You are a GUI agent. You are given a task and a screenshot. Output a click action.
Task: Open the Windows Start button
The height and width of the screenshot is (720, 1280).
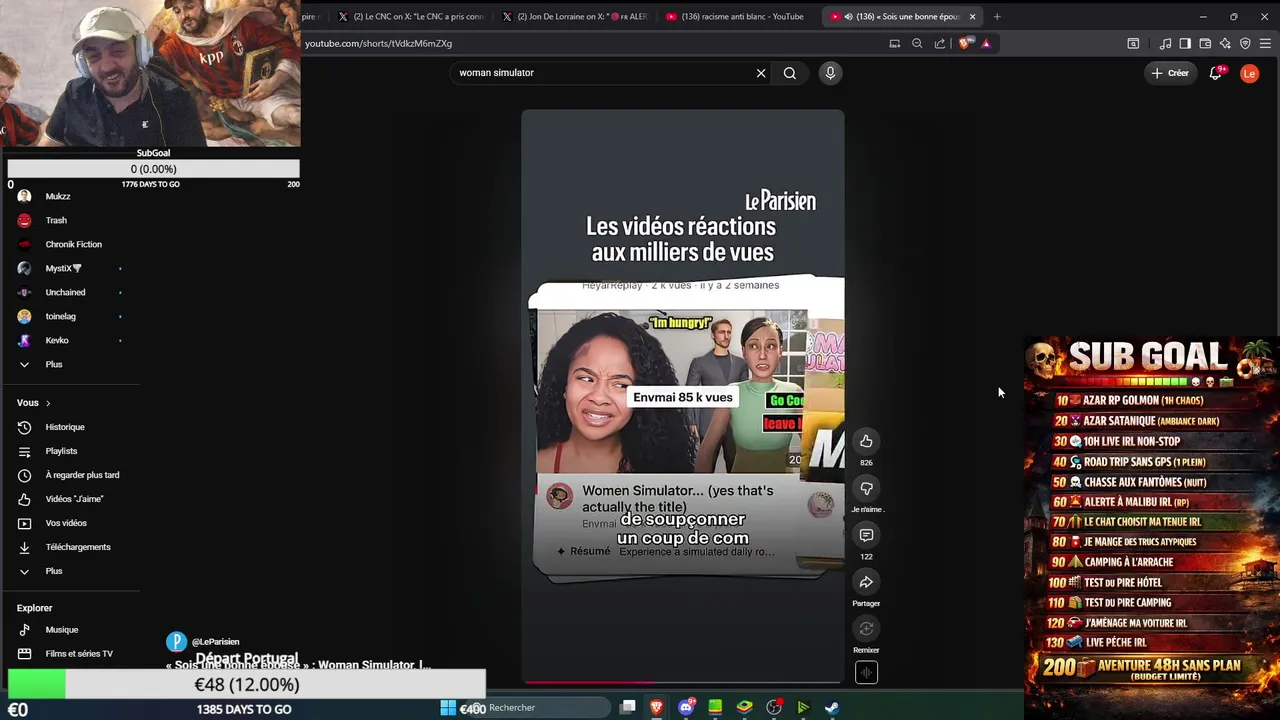(447, 707)
